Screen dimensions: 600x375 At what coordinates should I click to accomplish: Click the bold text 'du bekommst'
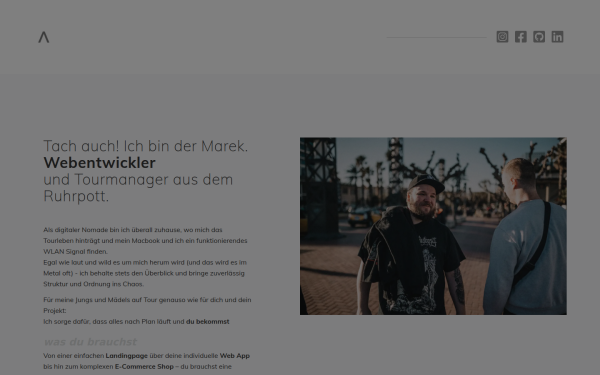pyautogui.click(x=207, y=321)
